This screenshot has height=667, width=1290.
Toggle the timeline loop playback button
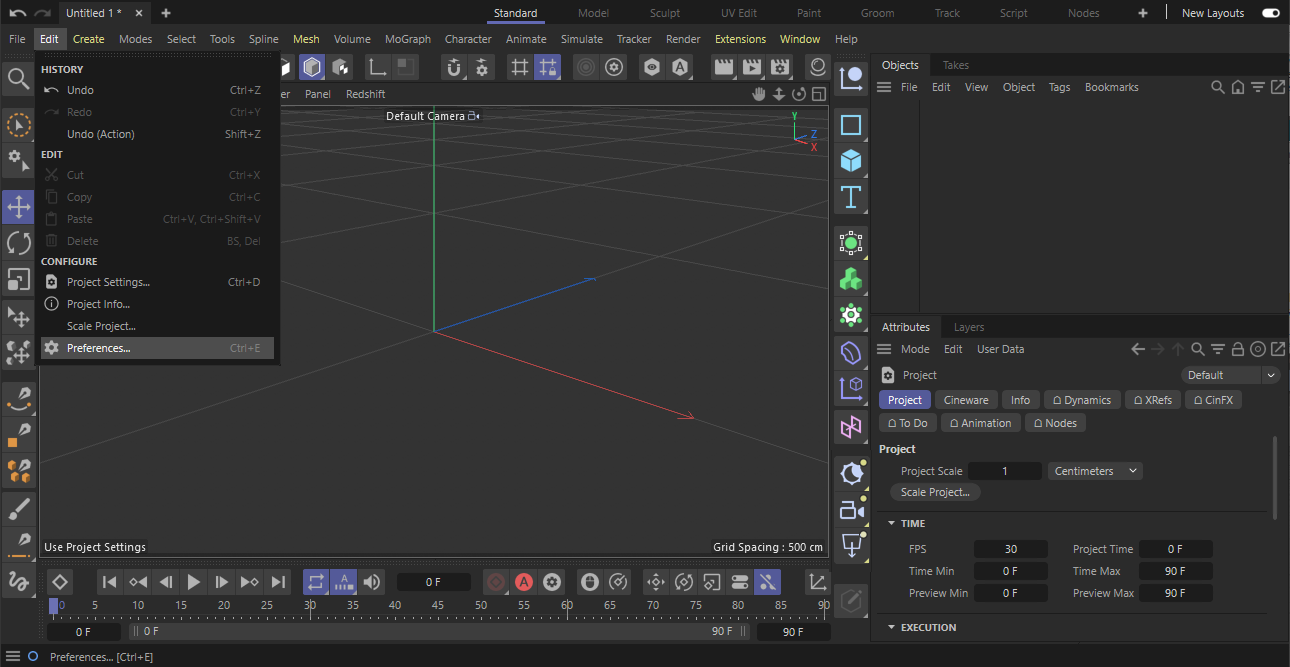coord(315,582)
